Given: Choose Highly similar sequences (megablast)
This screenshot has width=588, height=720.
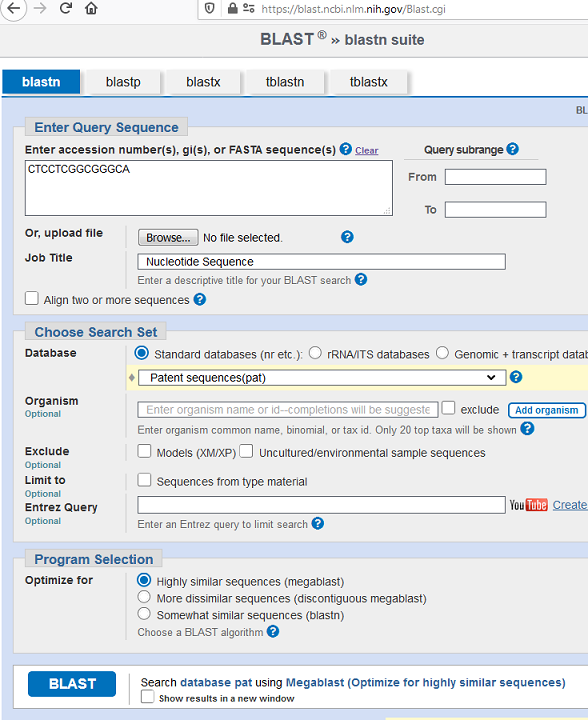Looking at the screenshot, I should (x=144, y=580).
